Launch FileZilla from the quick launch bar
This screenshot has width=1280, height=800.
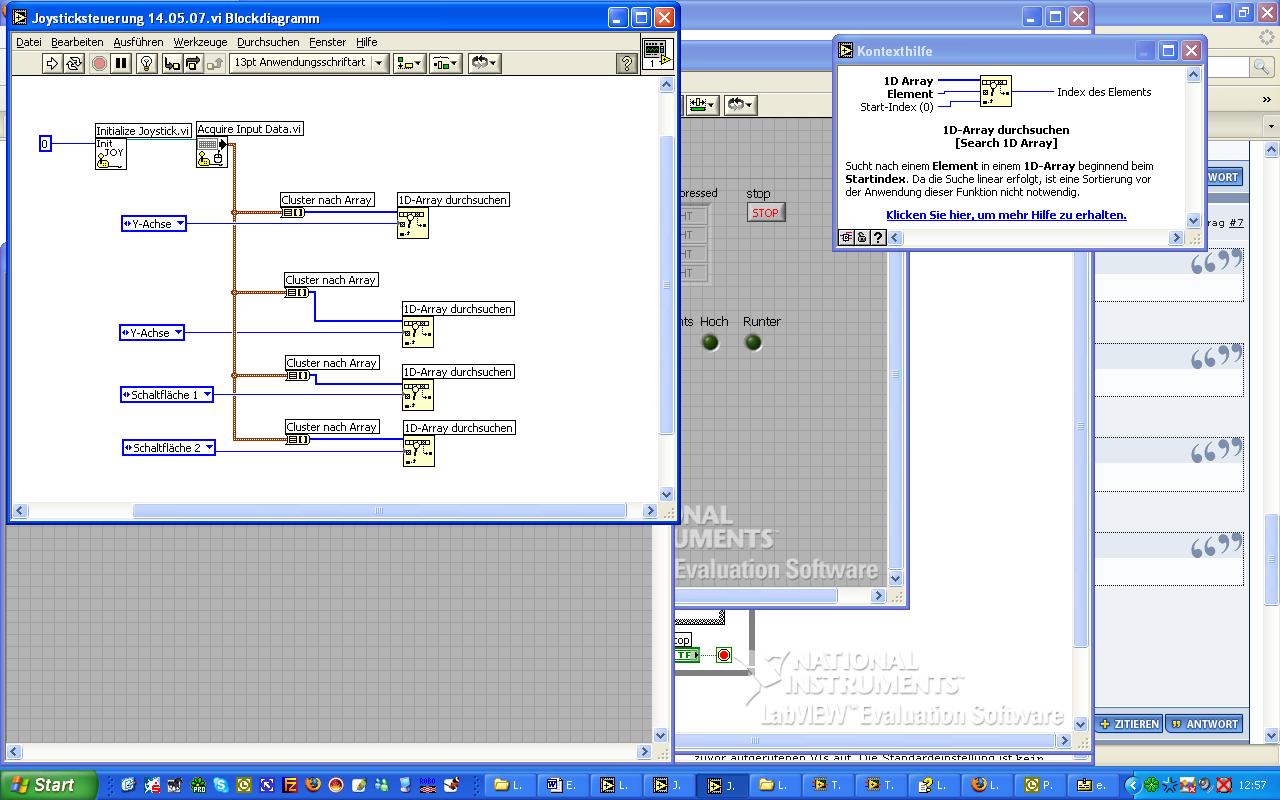(x=290, y=785)
